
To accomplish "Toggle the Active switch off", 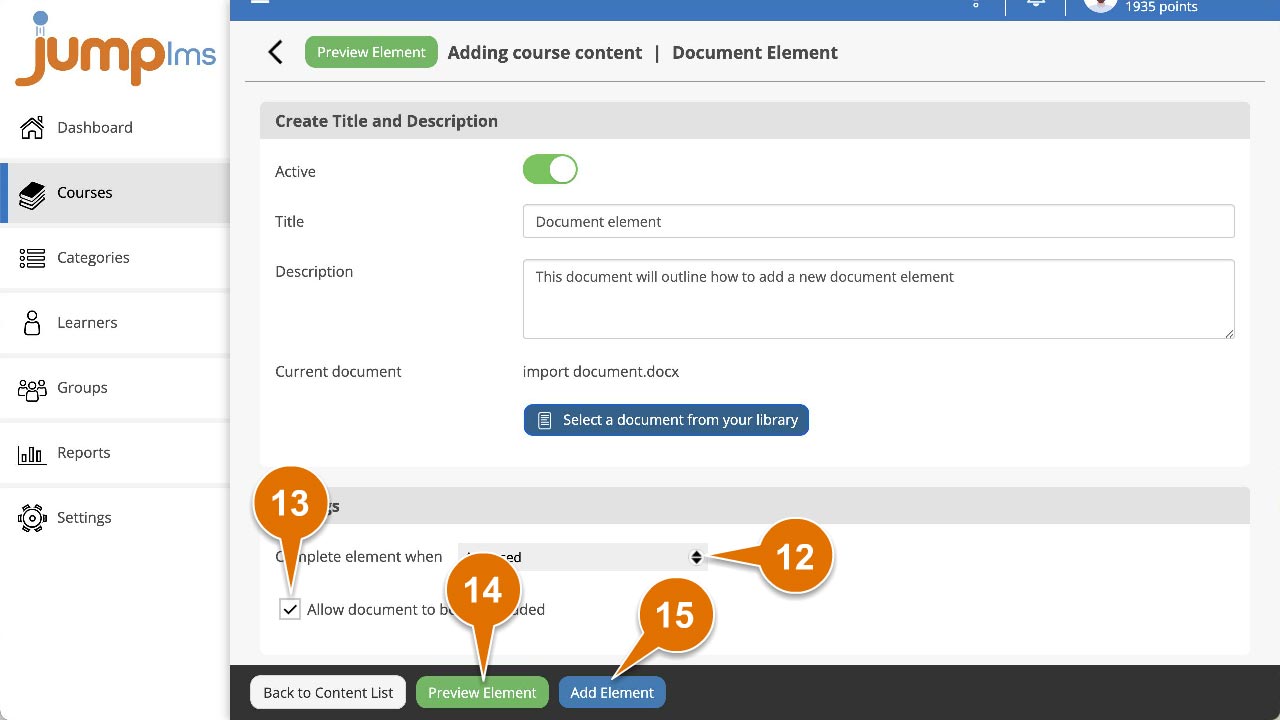I will (550, 170).
